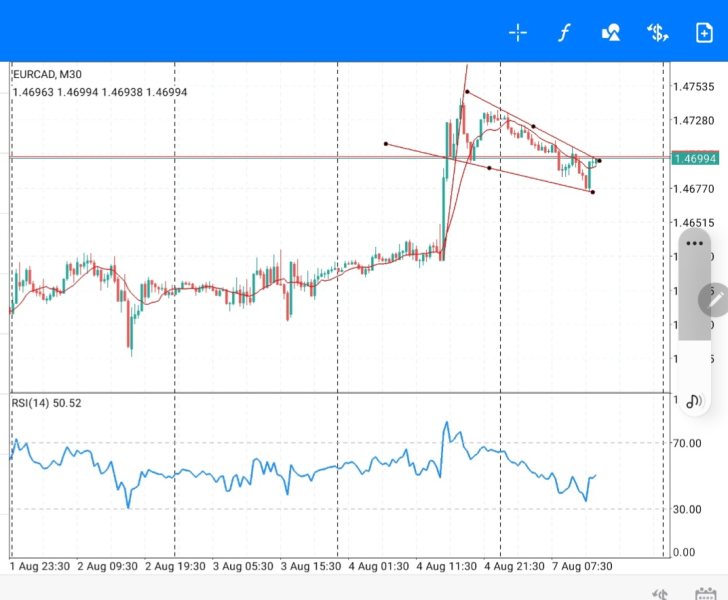Viewport: 728px width, 600px height.
Task: Select the lower trendline's leftmost anchor point
Action: coord(386,144)
